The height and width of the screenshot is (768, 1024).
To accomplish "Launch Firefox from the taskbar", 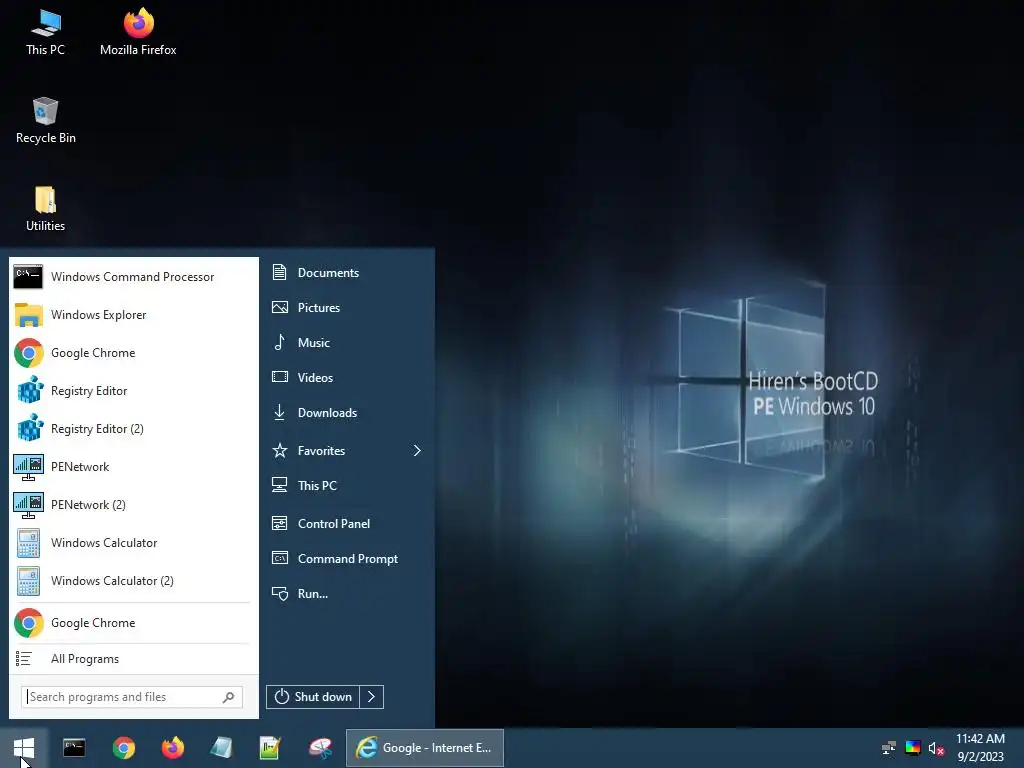I will point(172,748).
